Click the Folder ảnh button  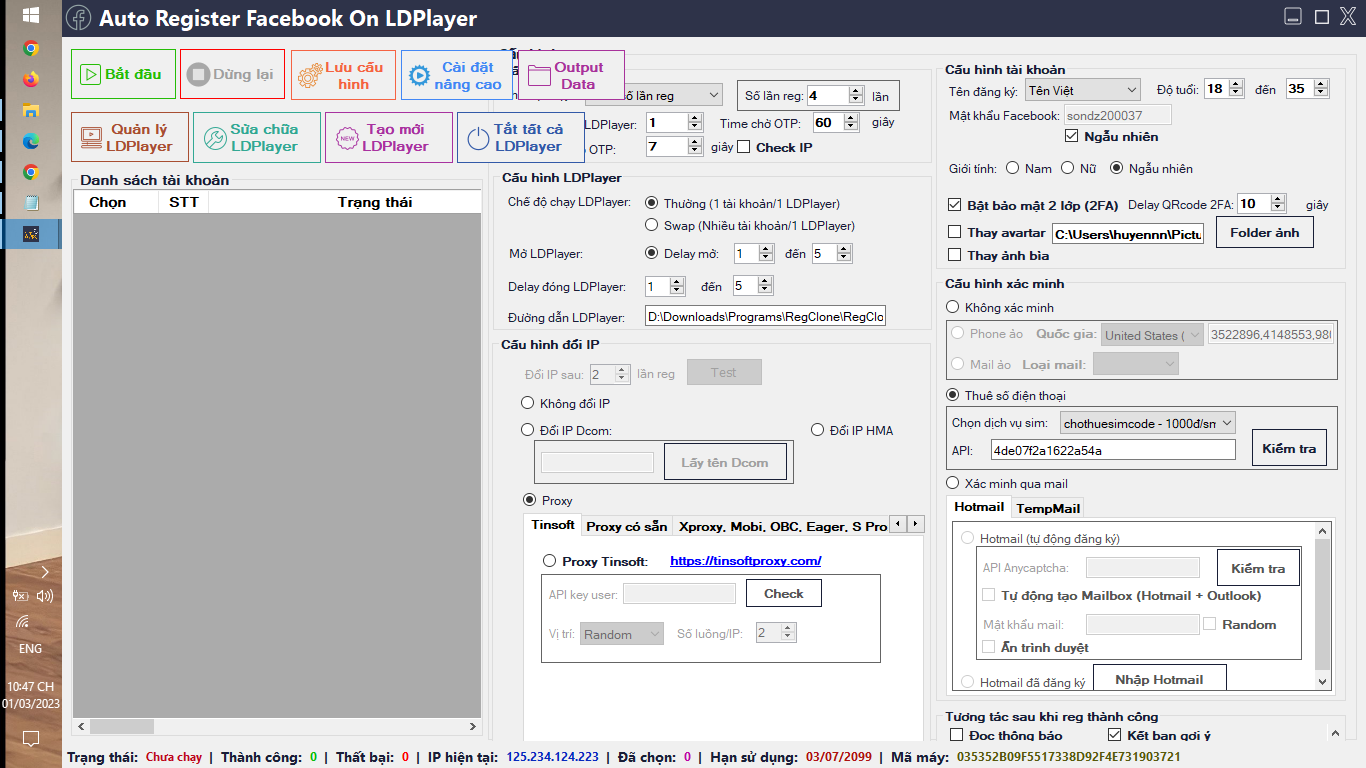pos(1264,232)
